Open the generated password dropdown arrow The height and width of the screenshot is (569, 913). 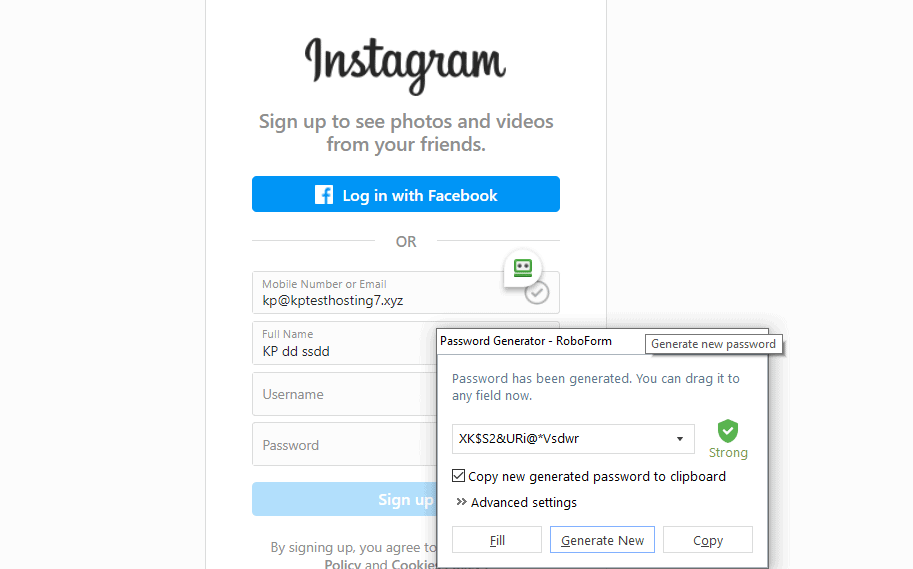(x=680, y=439)
